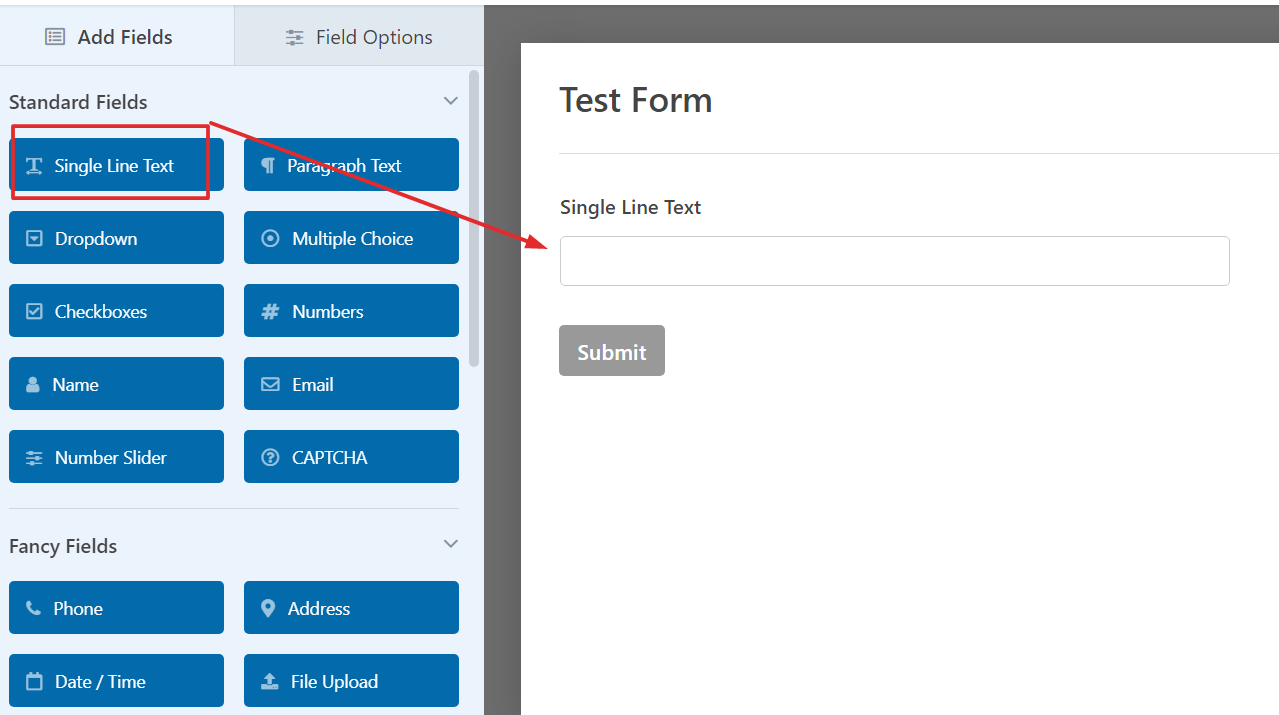Expand the Dropdown field option
Image resolution: width=1279 pixels, height=715 pixels.
[116, 238]
